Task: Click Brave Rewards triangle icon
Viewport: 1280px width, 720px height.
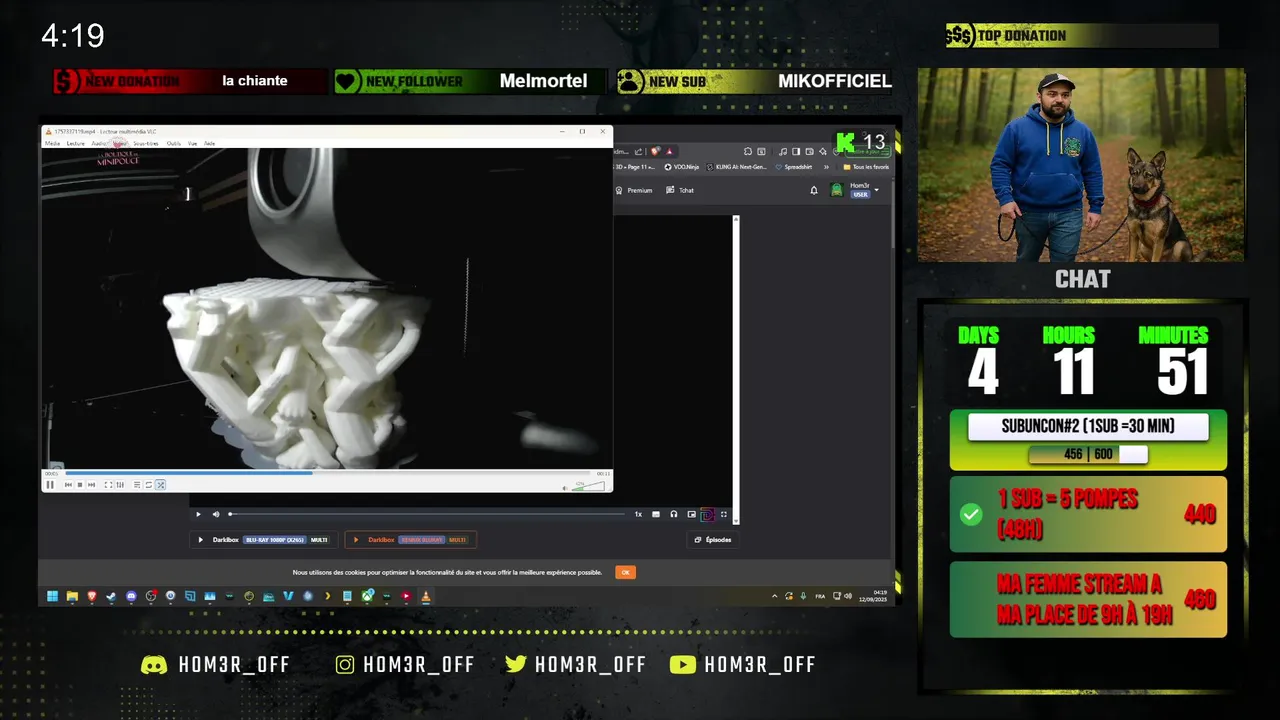Action: click(x=669, y=151)
